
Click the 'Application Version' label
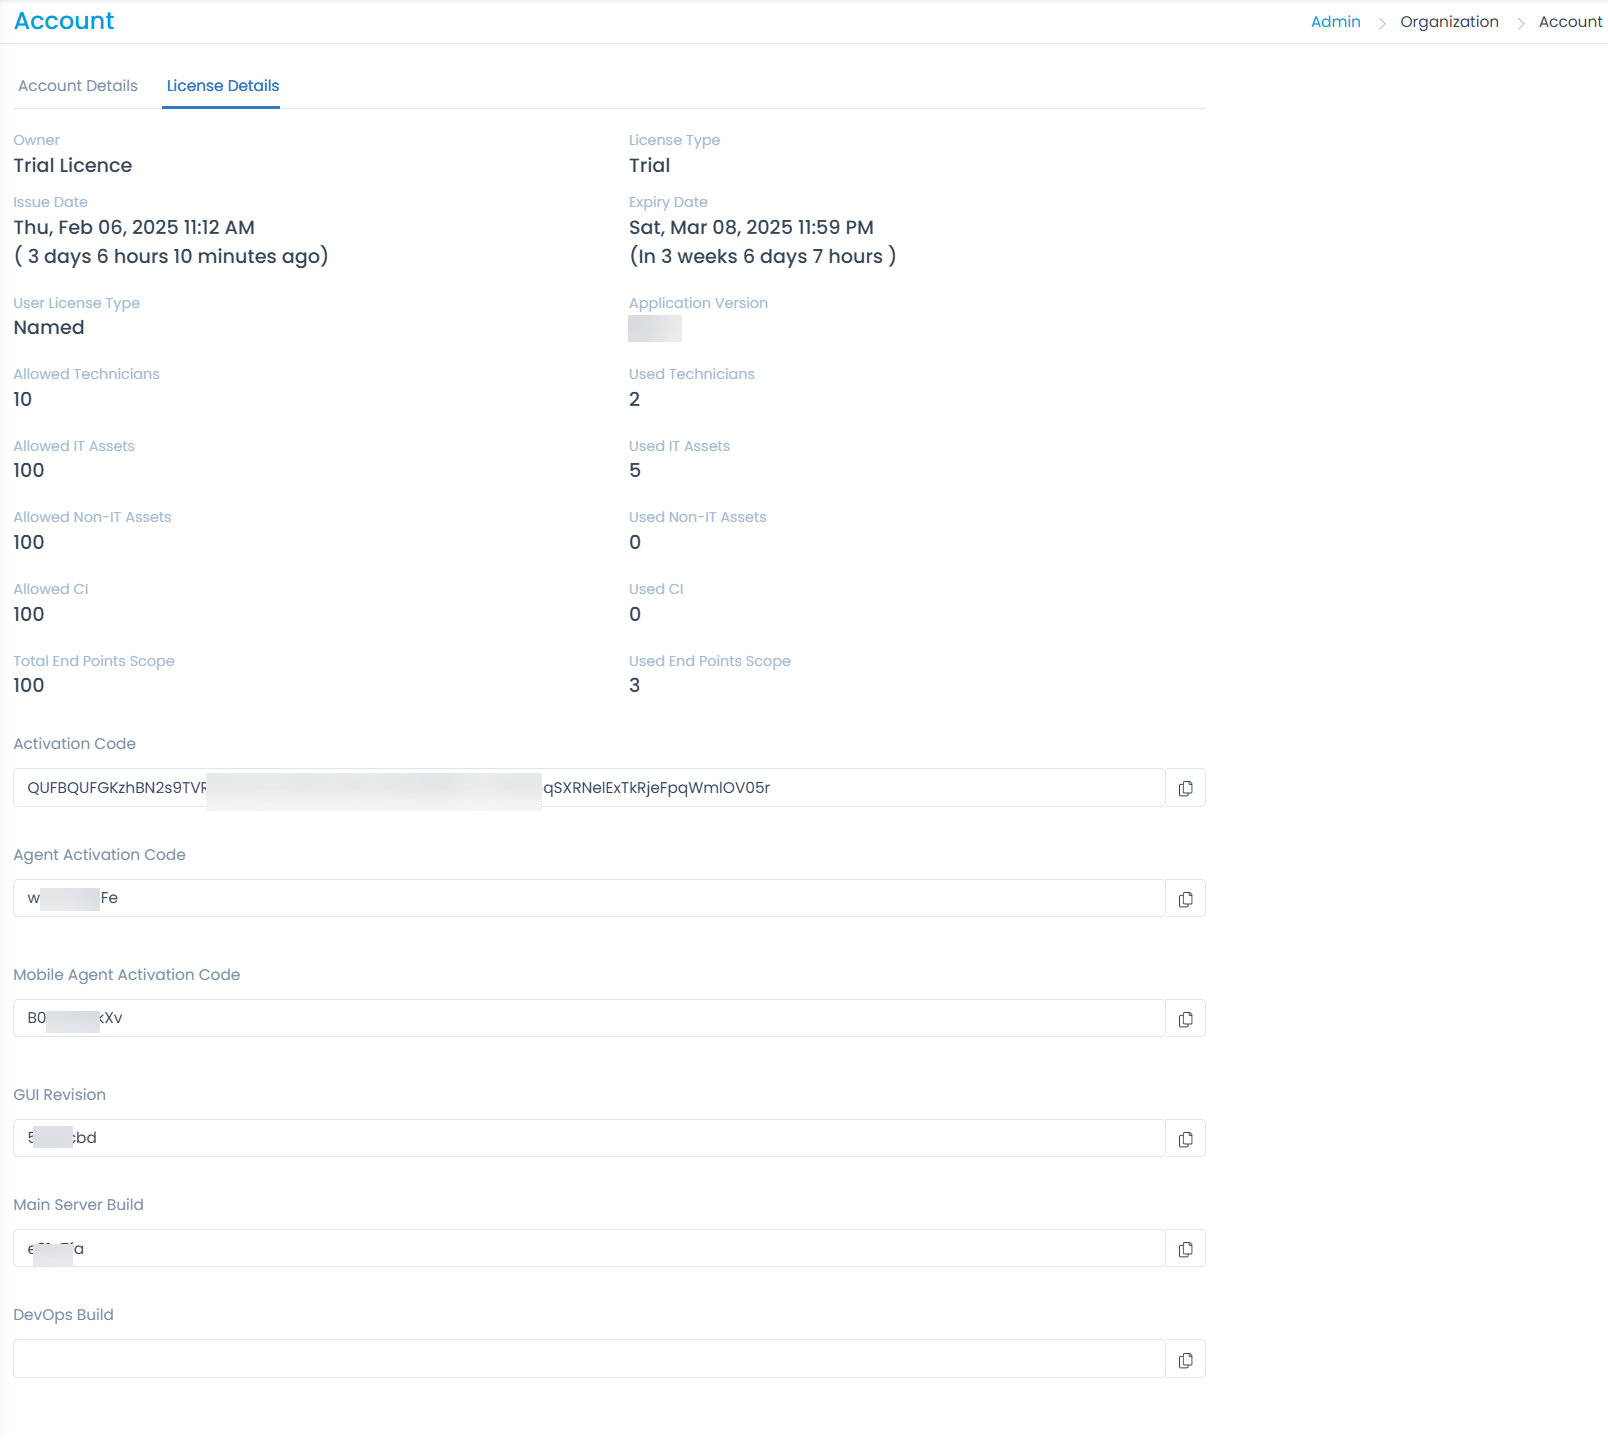coord(698,303)
